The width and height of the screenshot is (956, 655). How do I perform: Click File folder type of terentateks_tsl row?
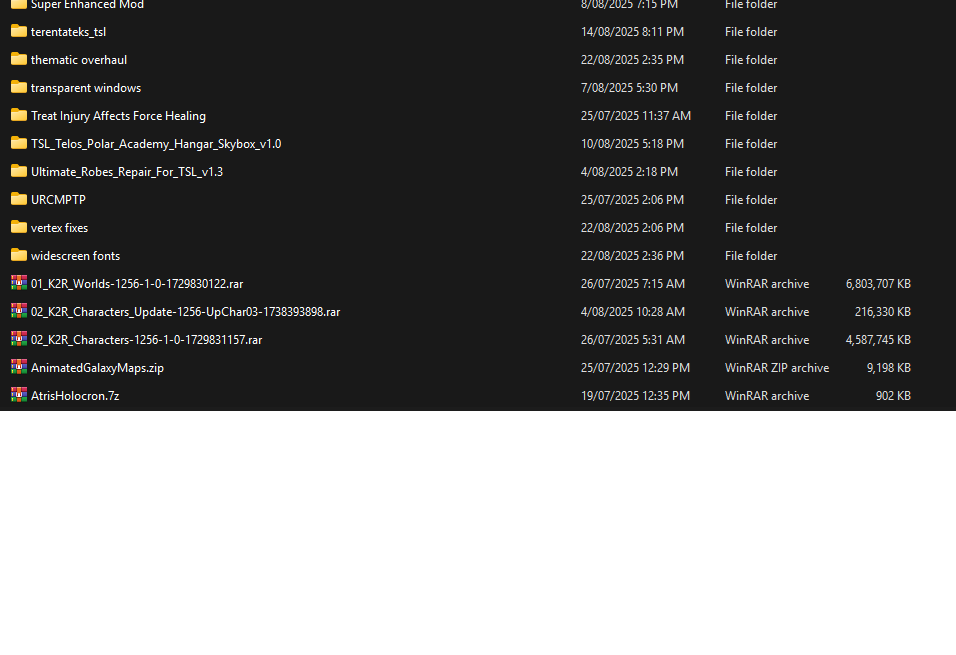[751, 32]
